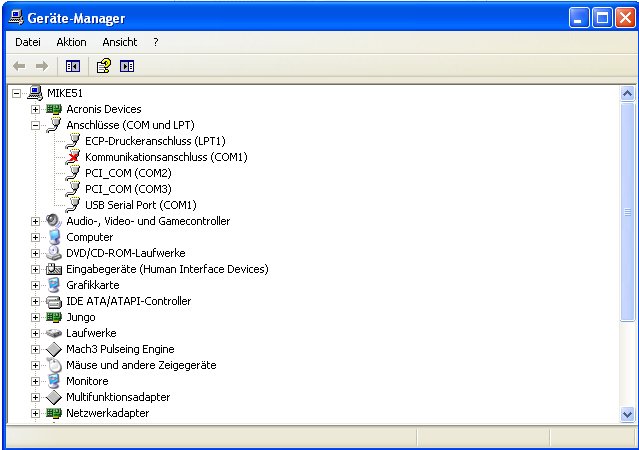The width and height of the screenshot is (639, 450).
Task: Collapse the MIKE51 root node
Action: point(16,93)
